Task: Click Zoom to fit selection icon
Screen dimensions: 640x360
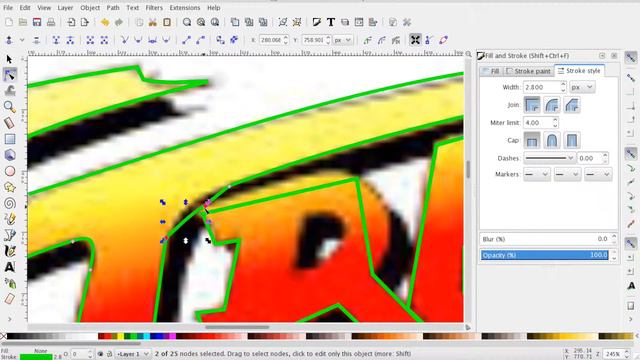Action: pos(187,22)
